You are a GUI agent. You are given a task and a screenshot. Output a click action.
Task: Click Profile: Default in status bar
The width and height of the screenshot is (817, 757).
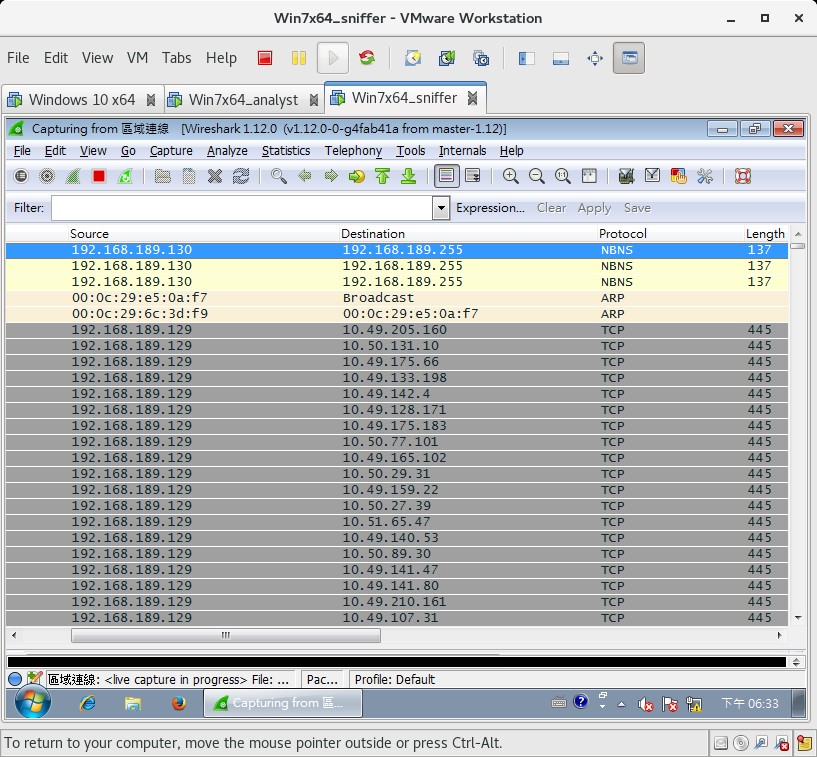tap(394, 679)
